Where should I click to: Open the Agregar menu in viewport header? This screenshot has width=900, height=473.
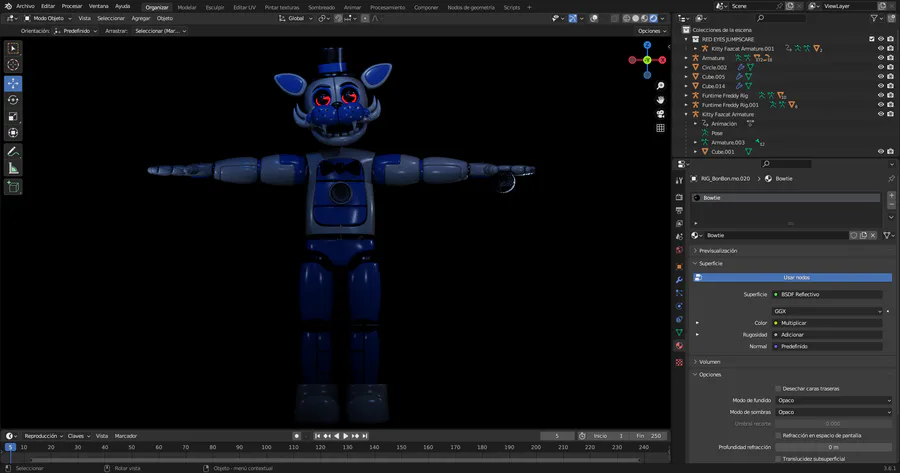(141, 18)
